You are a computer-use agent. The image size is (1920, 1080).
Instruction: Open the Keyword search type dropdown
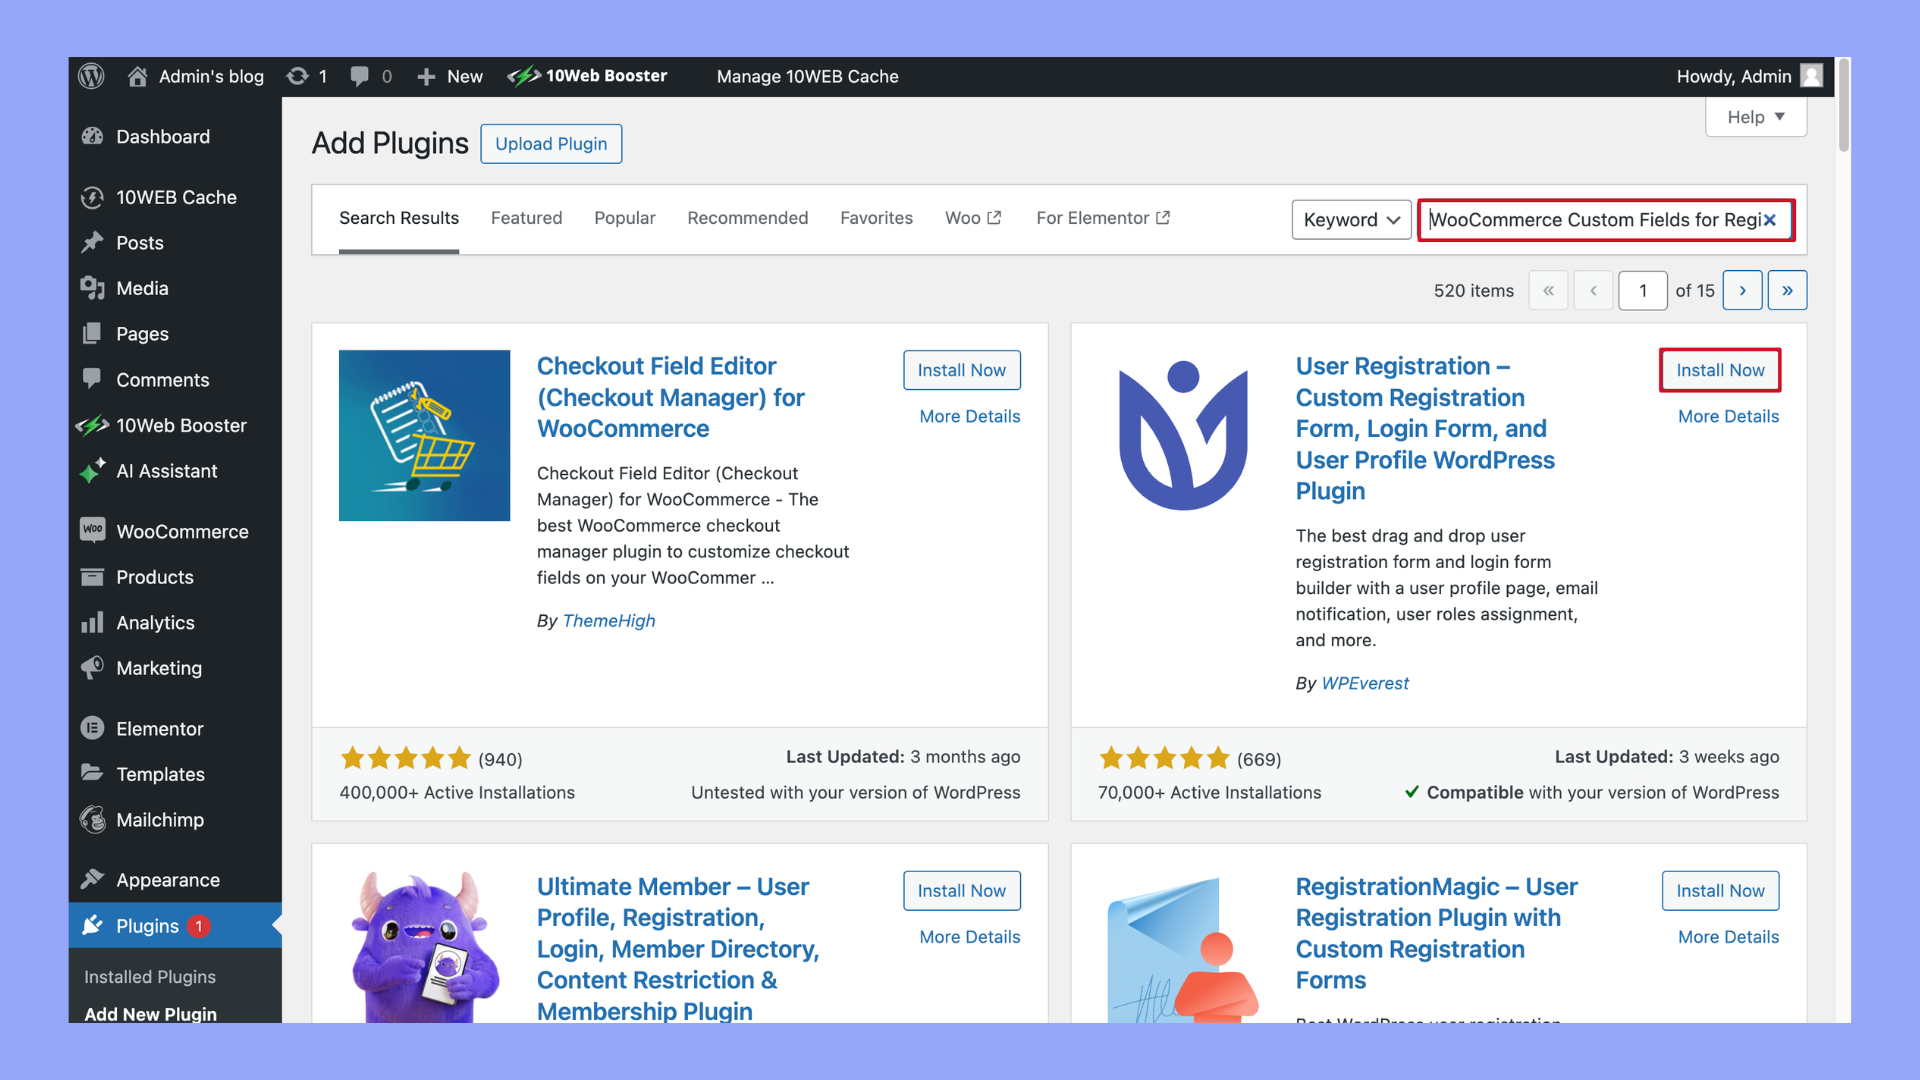[1350, 220]
